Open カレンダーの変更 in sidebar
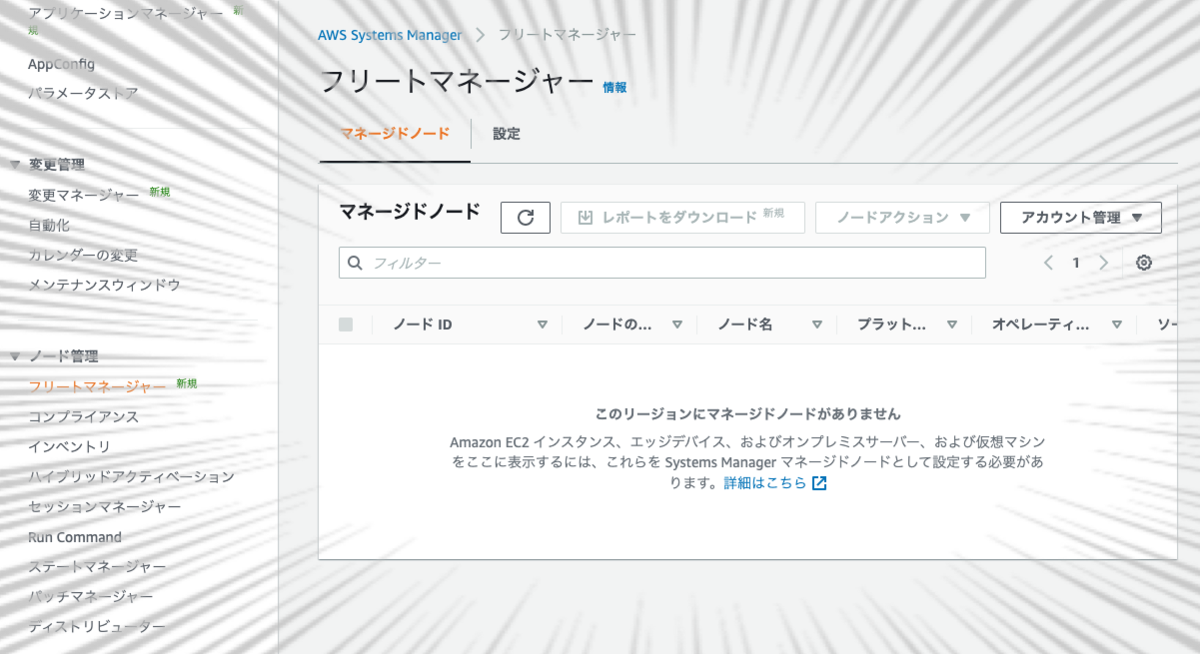 (x=83, y=255)
